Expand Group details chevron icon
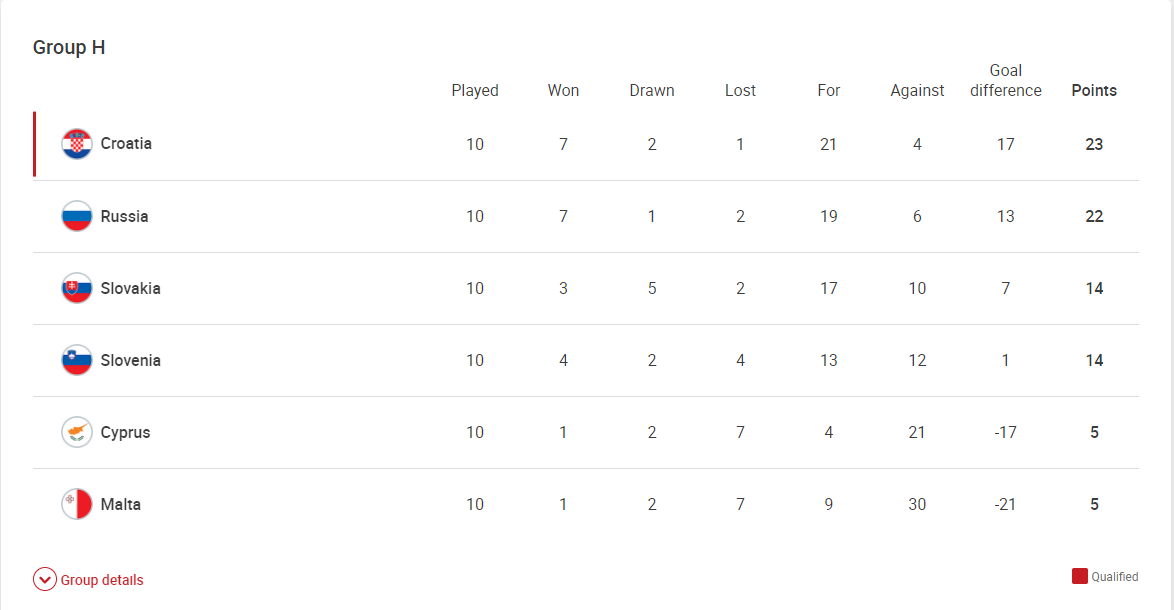 point(45,579)
